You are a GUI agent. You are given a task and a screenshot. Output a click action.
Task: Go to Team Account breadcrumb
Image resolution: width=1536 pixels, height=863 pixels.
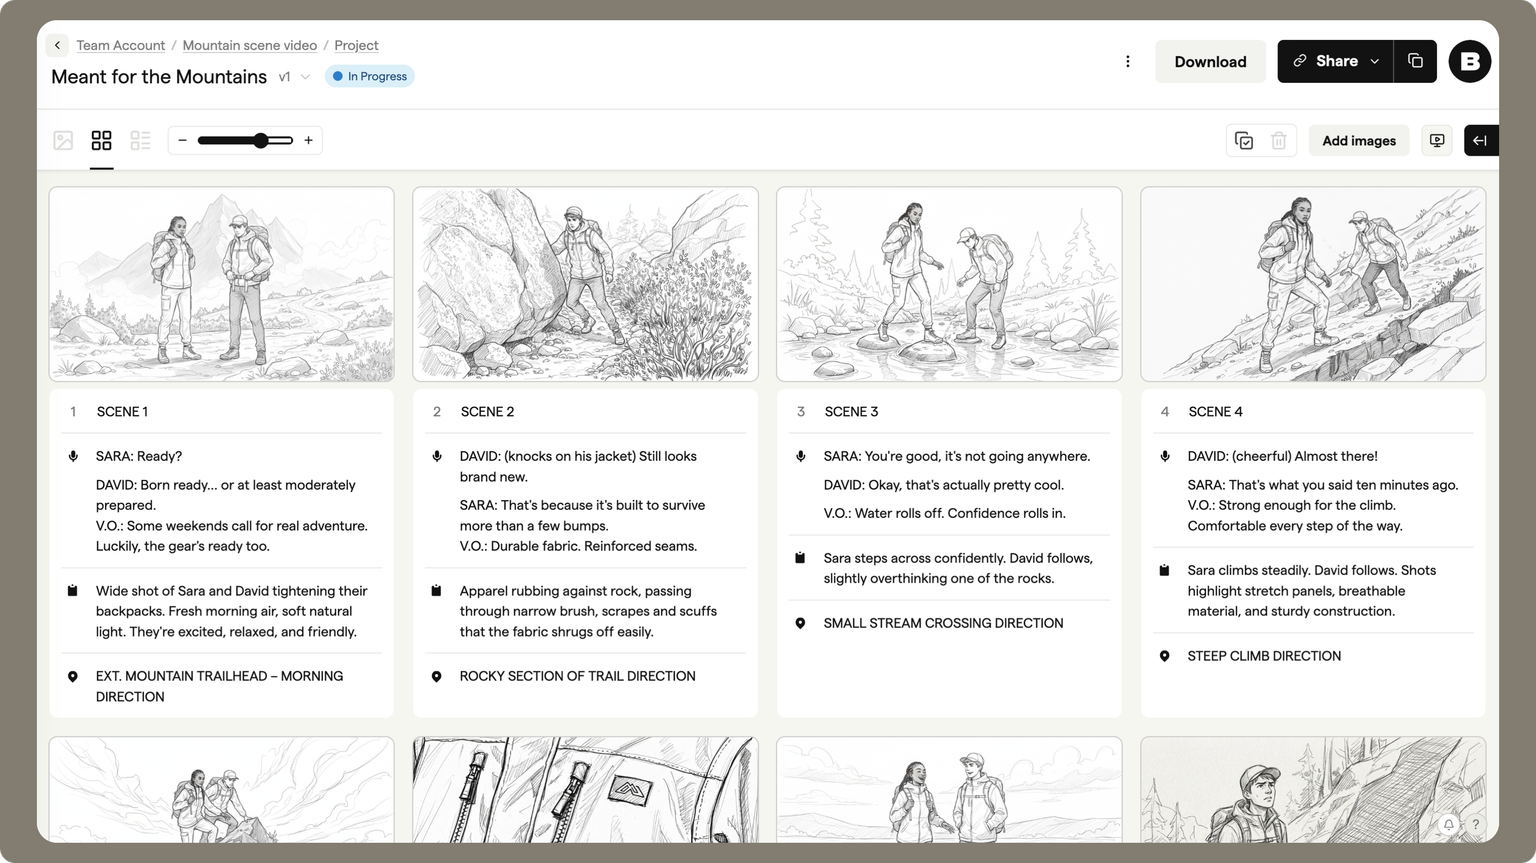(x=120, y=45)
